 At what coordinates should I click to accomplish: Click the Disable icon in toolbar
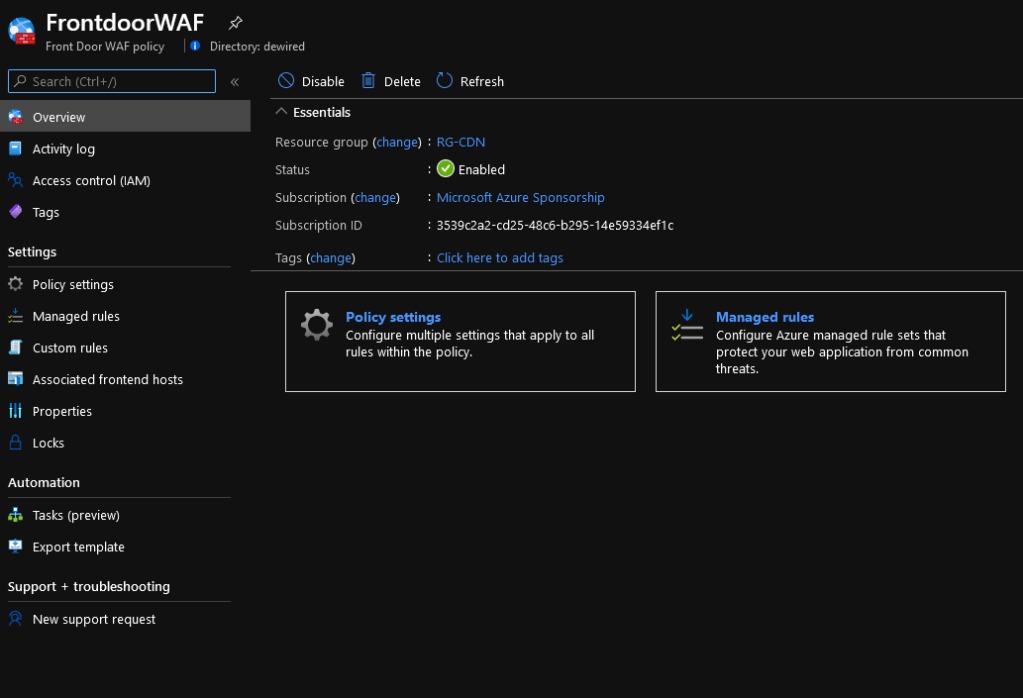click(x=286, y=81)
